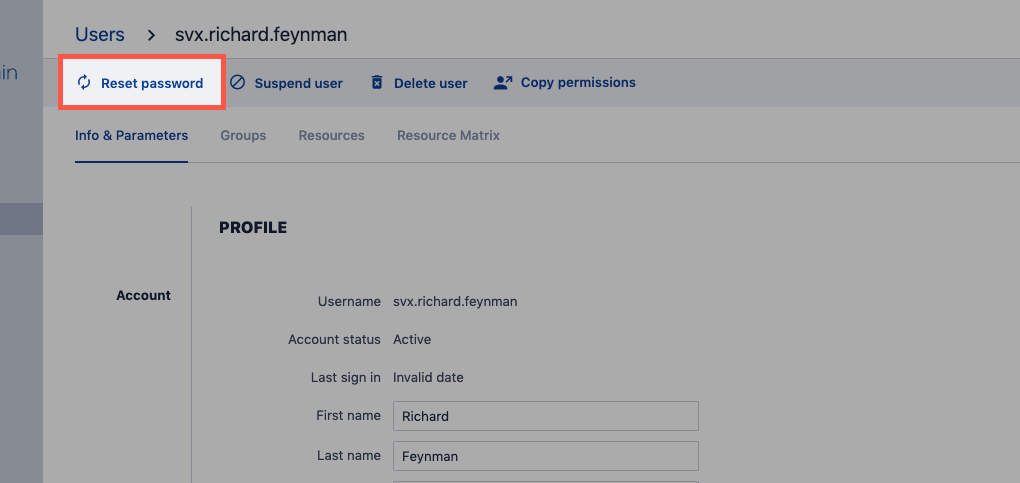Go back to the Users breadcrumb

tap(100, 35)
